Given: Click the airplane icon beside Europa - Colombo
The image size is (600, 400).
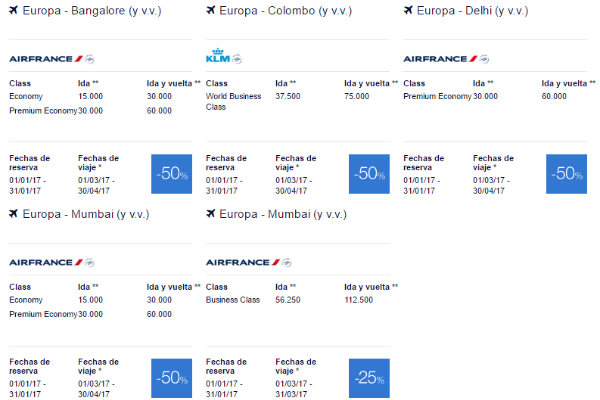Looking at the screenshot, I should click(210, 10).
